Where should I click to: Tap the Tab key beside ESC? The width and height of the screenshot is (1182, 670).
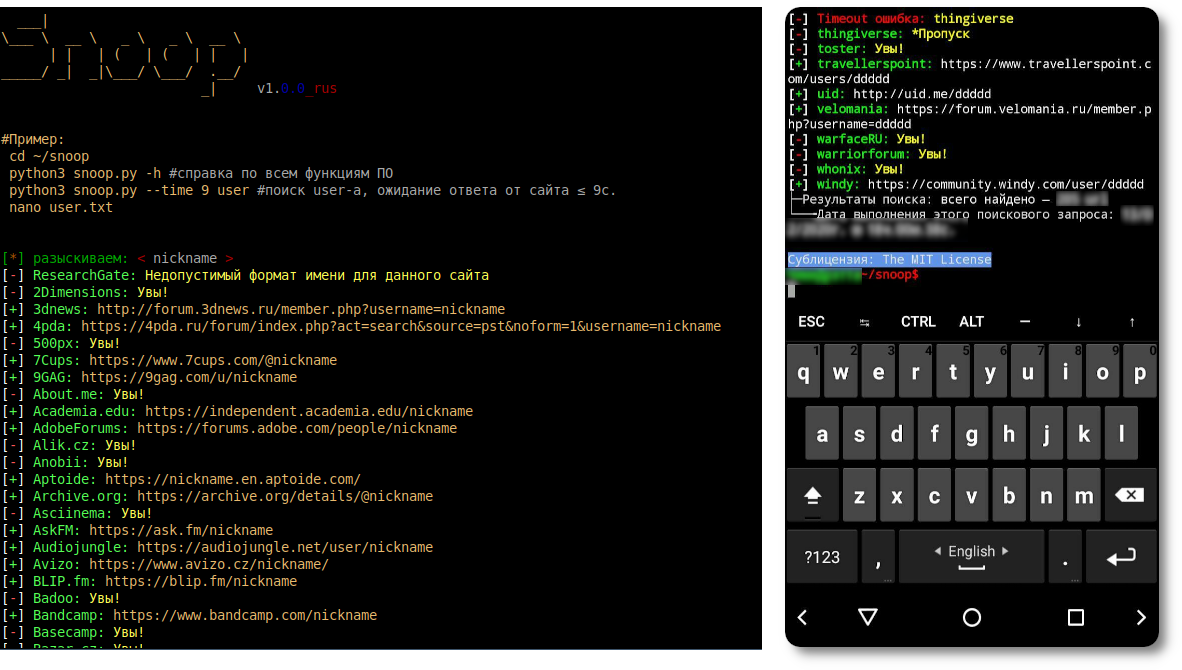[865, 322]
